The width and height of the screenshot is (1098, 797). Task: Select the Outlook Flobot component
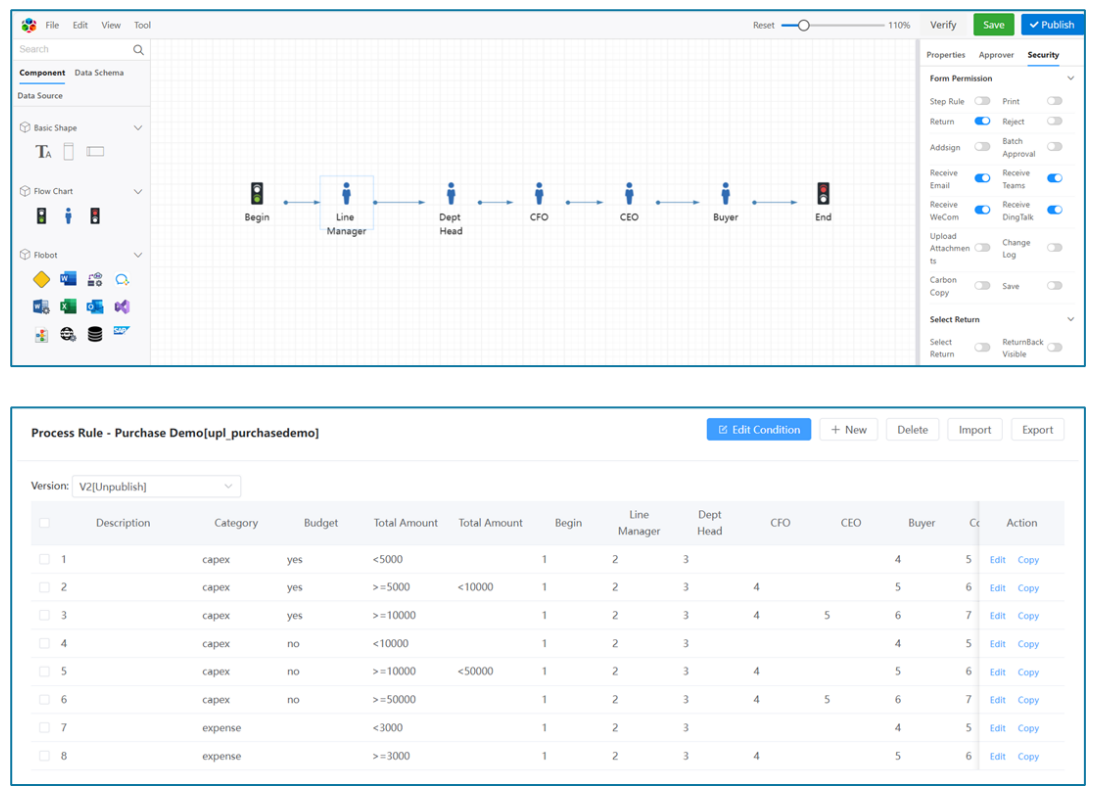click(95, 307)
